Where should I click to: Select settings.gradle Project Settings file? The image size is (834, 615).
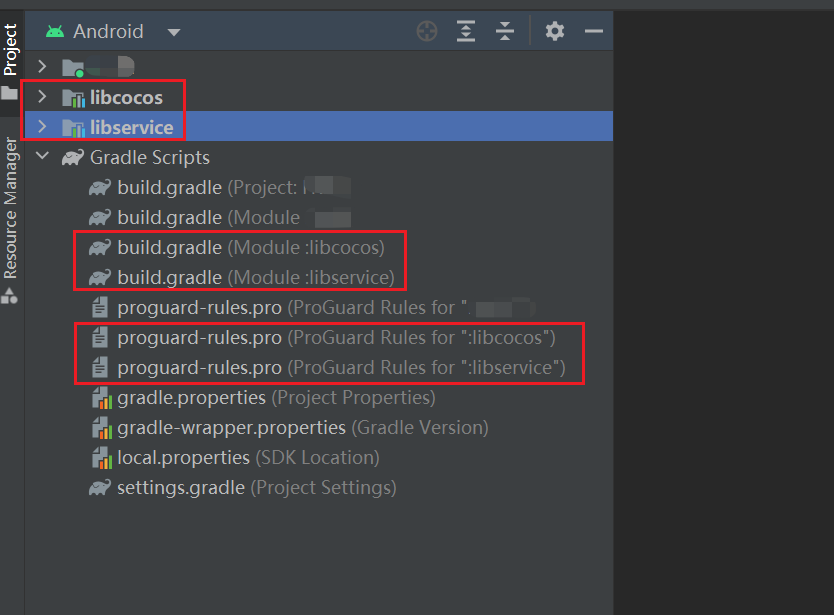[x=180, y=487]
